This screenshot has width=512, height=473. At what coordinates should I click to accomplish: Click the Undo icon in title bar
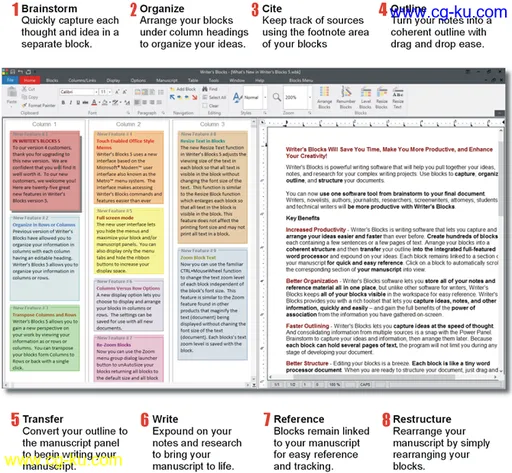pyautogui.click(x=20, y=72)
